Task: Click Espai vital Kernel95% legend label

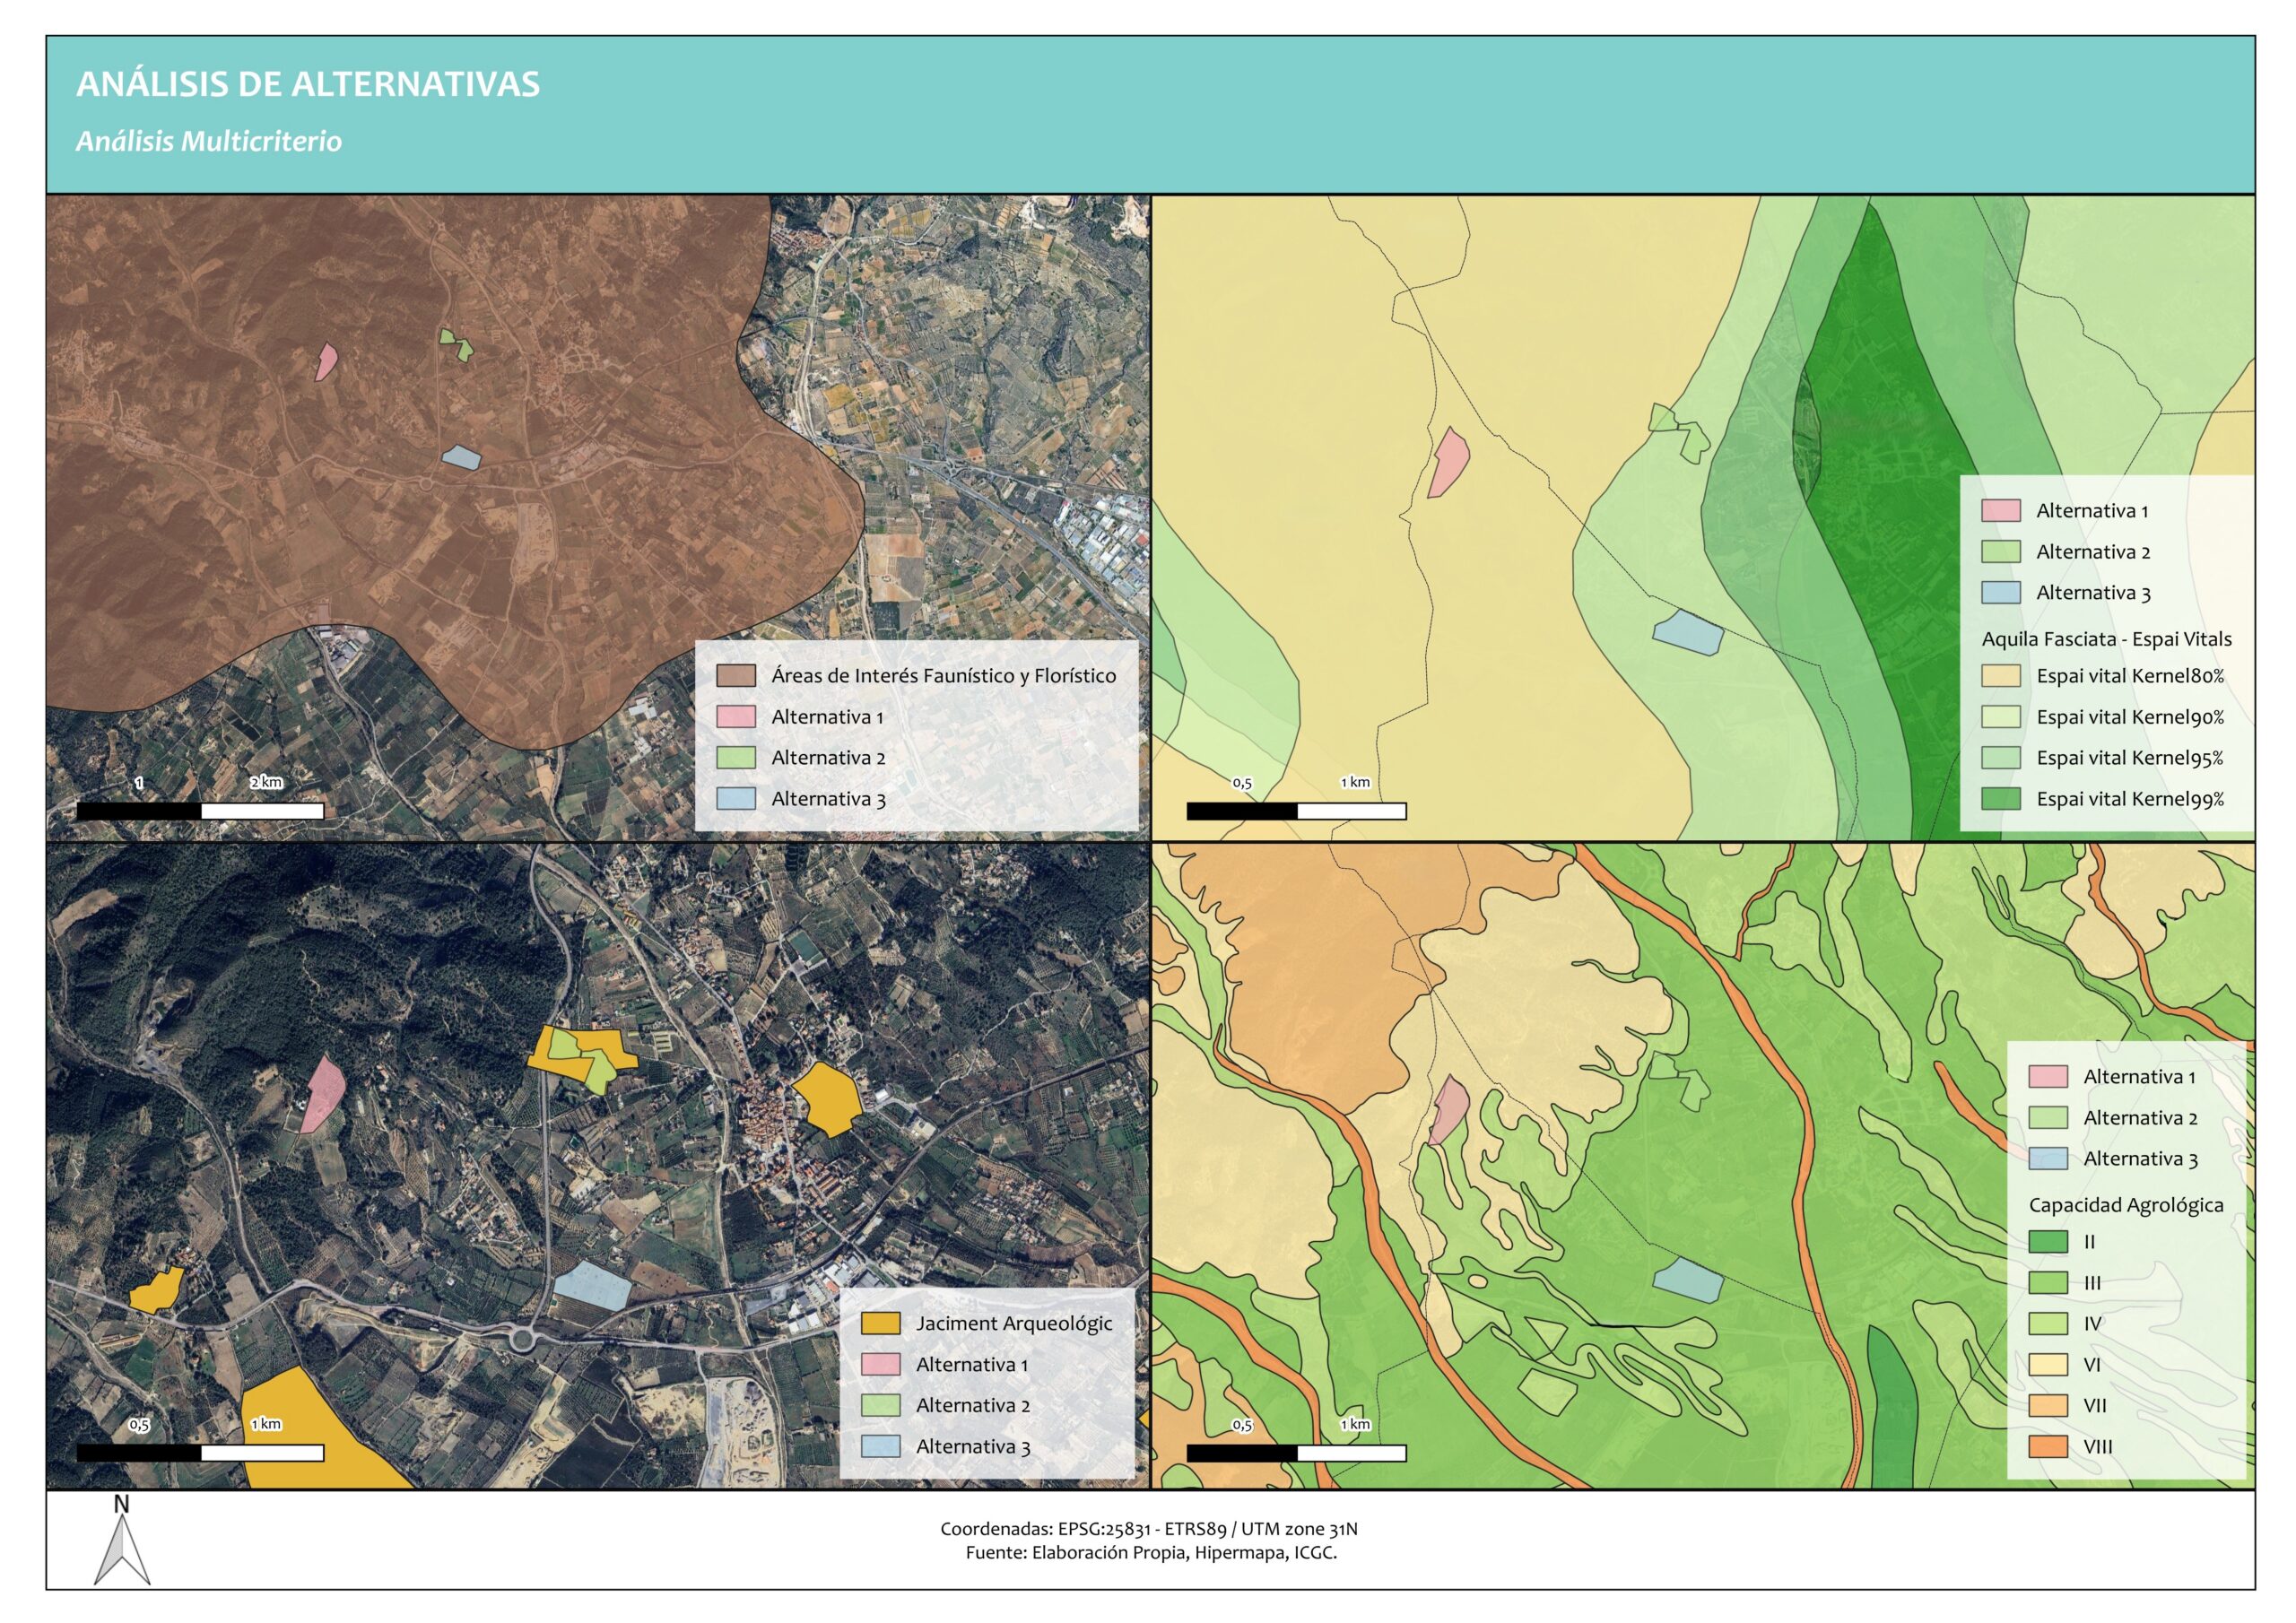Action: (x=2129, y=758)
